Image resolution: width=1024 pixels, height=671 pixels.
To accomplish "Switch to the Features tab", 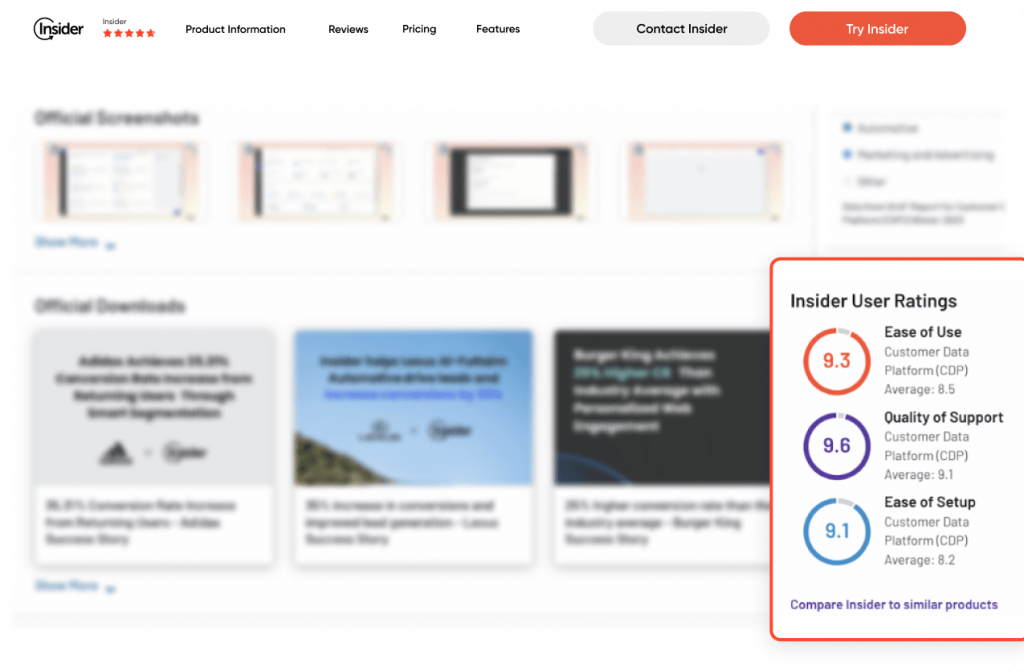I will [x=498, y=29].
